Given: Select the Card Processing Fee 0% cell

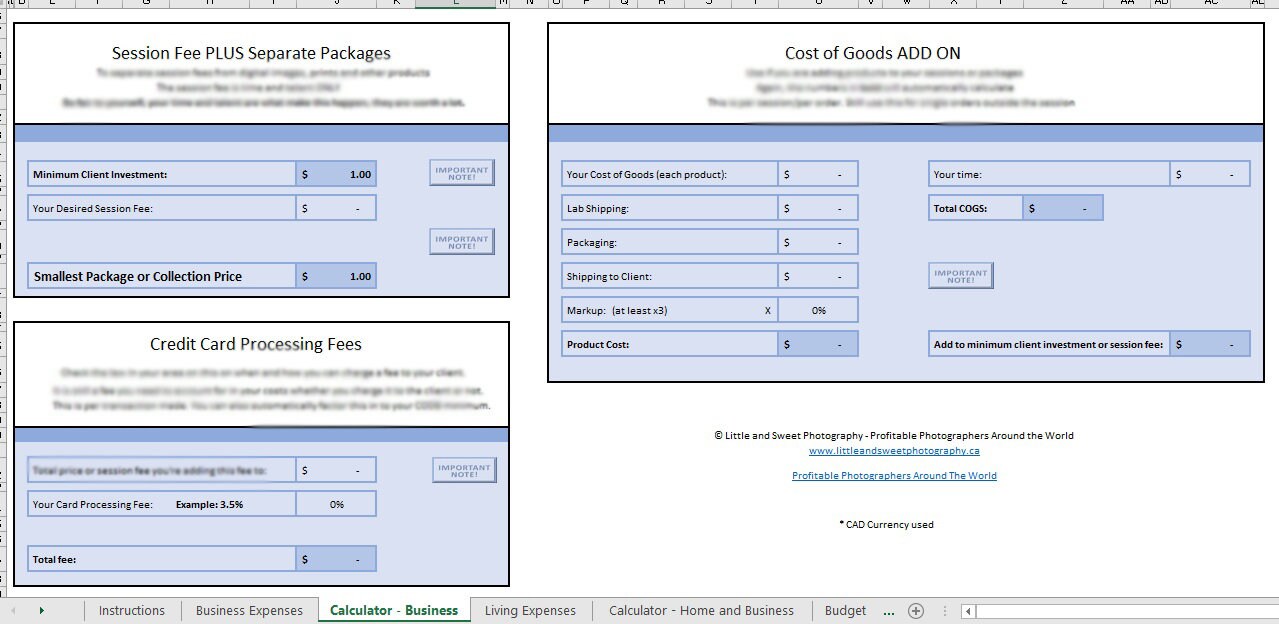Looking at the screenshot, I should click(x=336, y=503).
